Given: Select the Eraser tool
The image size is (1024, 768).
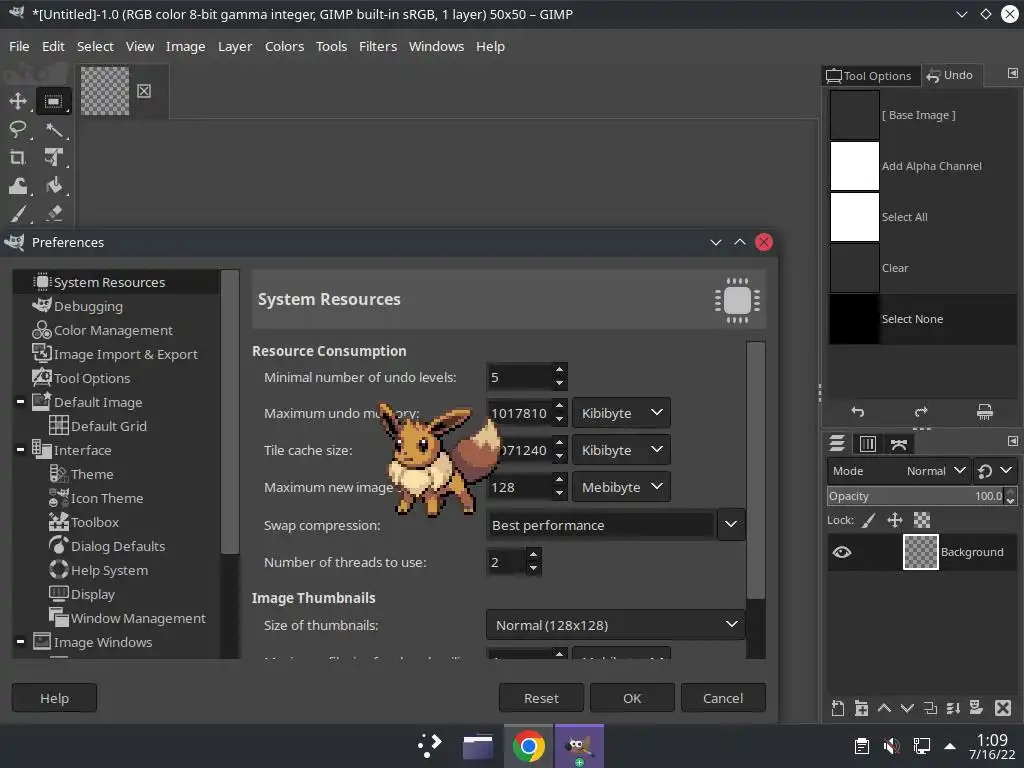Looking at the screenshot, I should pos(54,214).
